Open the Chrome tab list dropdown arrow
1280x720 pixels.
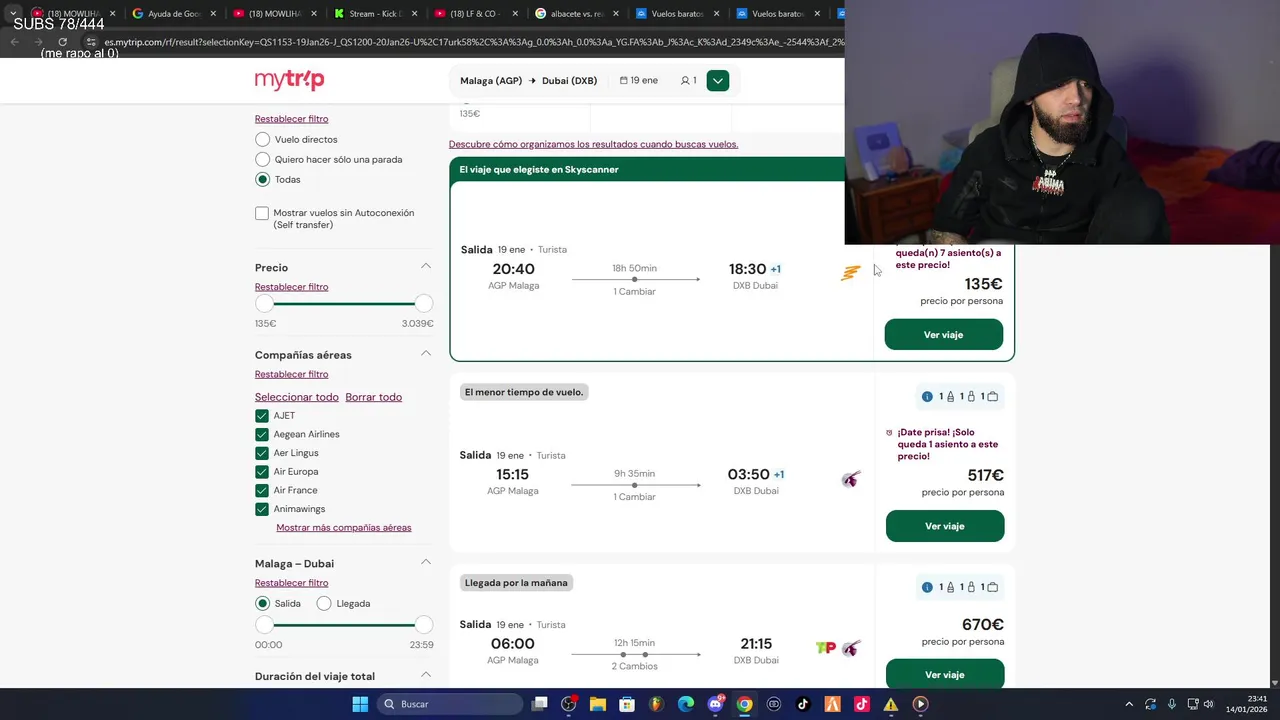tap(12, 14)
